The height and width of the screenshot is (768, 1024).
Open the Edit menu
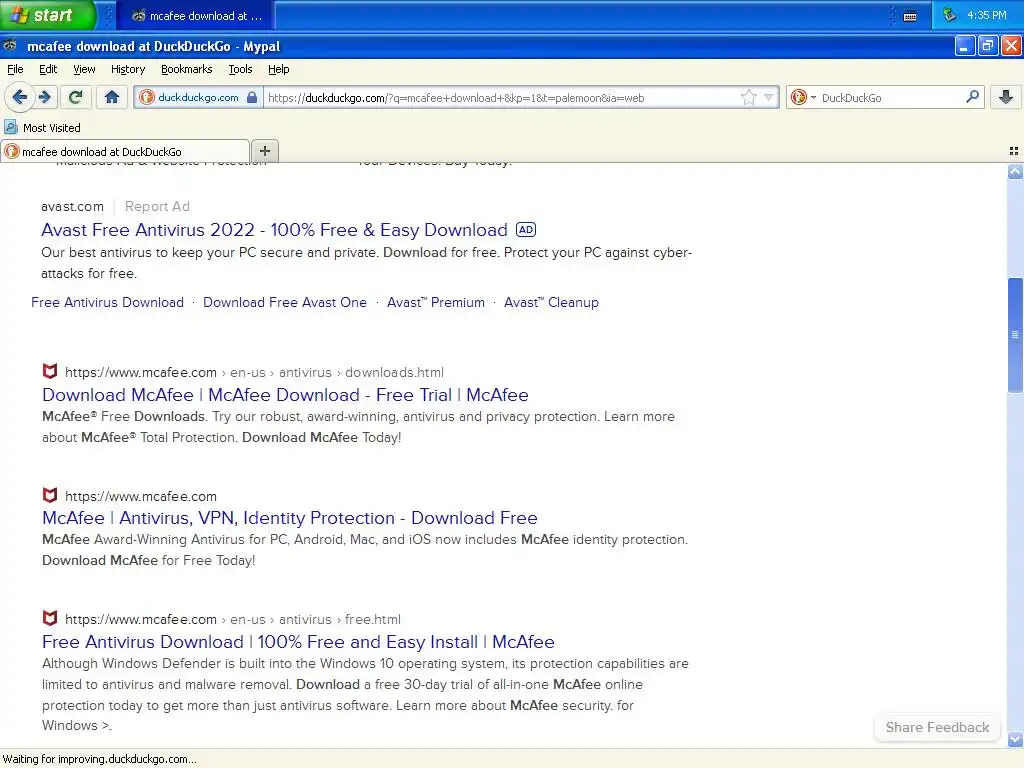(48, 69)
